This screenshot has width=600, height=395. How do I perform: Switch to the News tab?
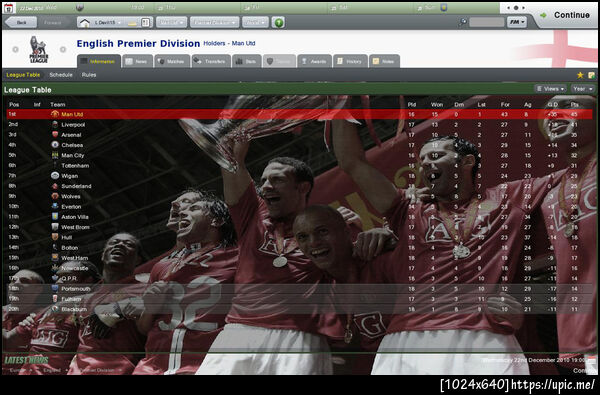[137, 61]
